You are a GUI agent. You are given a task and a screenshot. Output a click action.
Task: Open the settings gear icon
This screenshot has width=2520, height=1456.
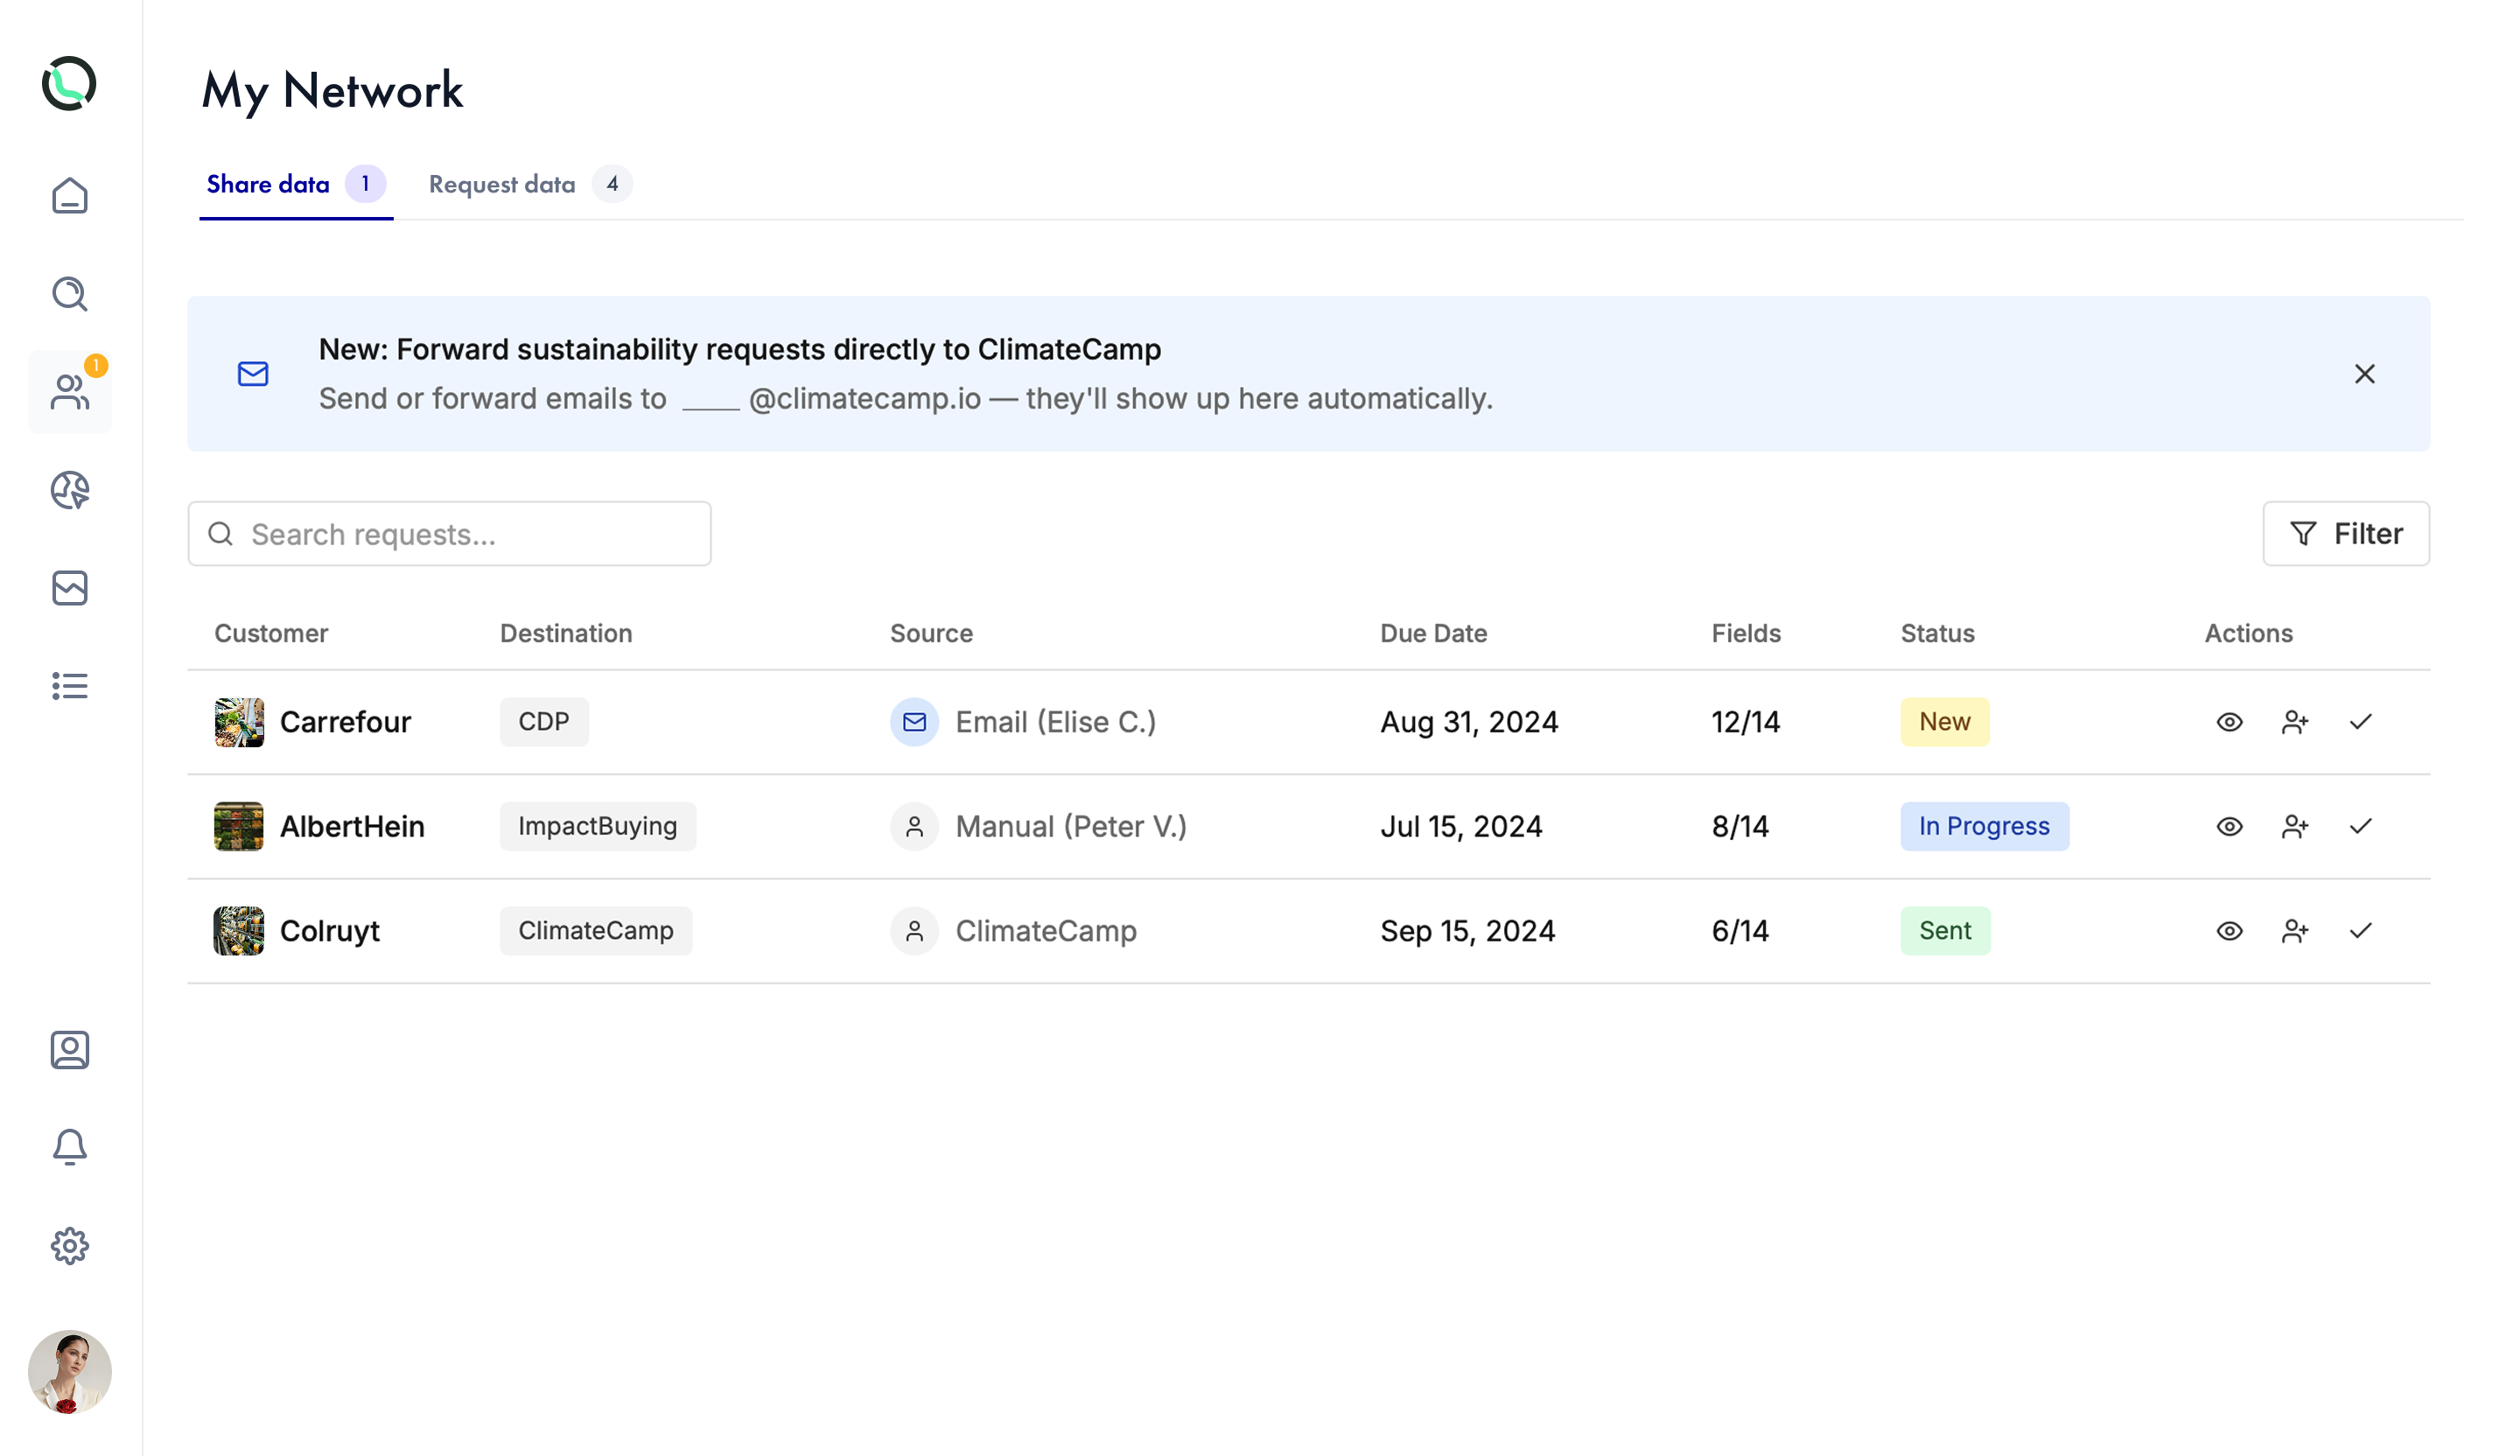point(69,1246)
